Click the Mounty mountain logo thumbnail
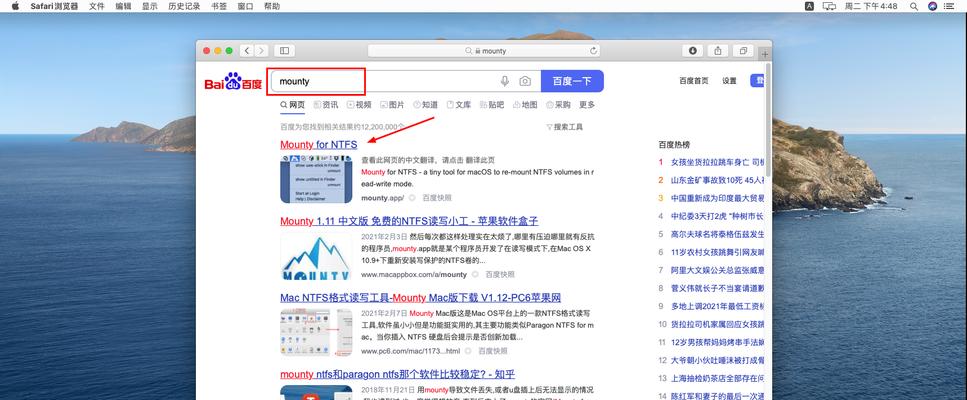Screen dimensions: 967x400 [x=316, y=256]
